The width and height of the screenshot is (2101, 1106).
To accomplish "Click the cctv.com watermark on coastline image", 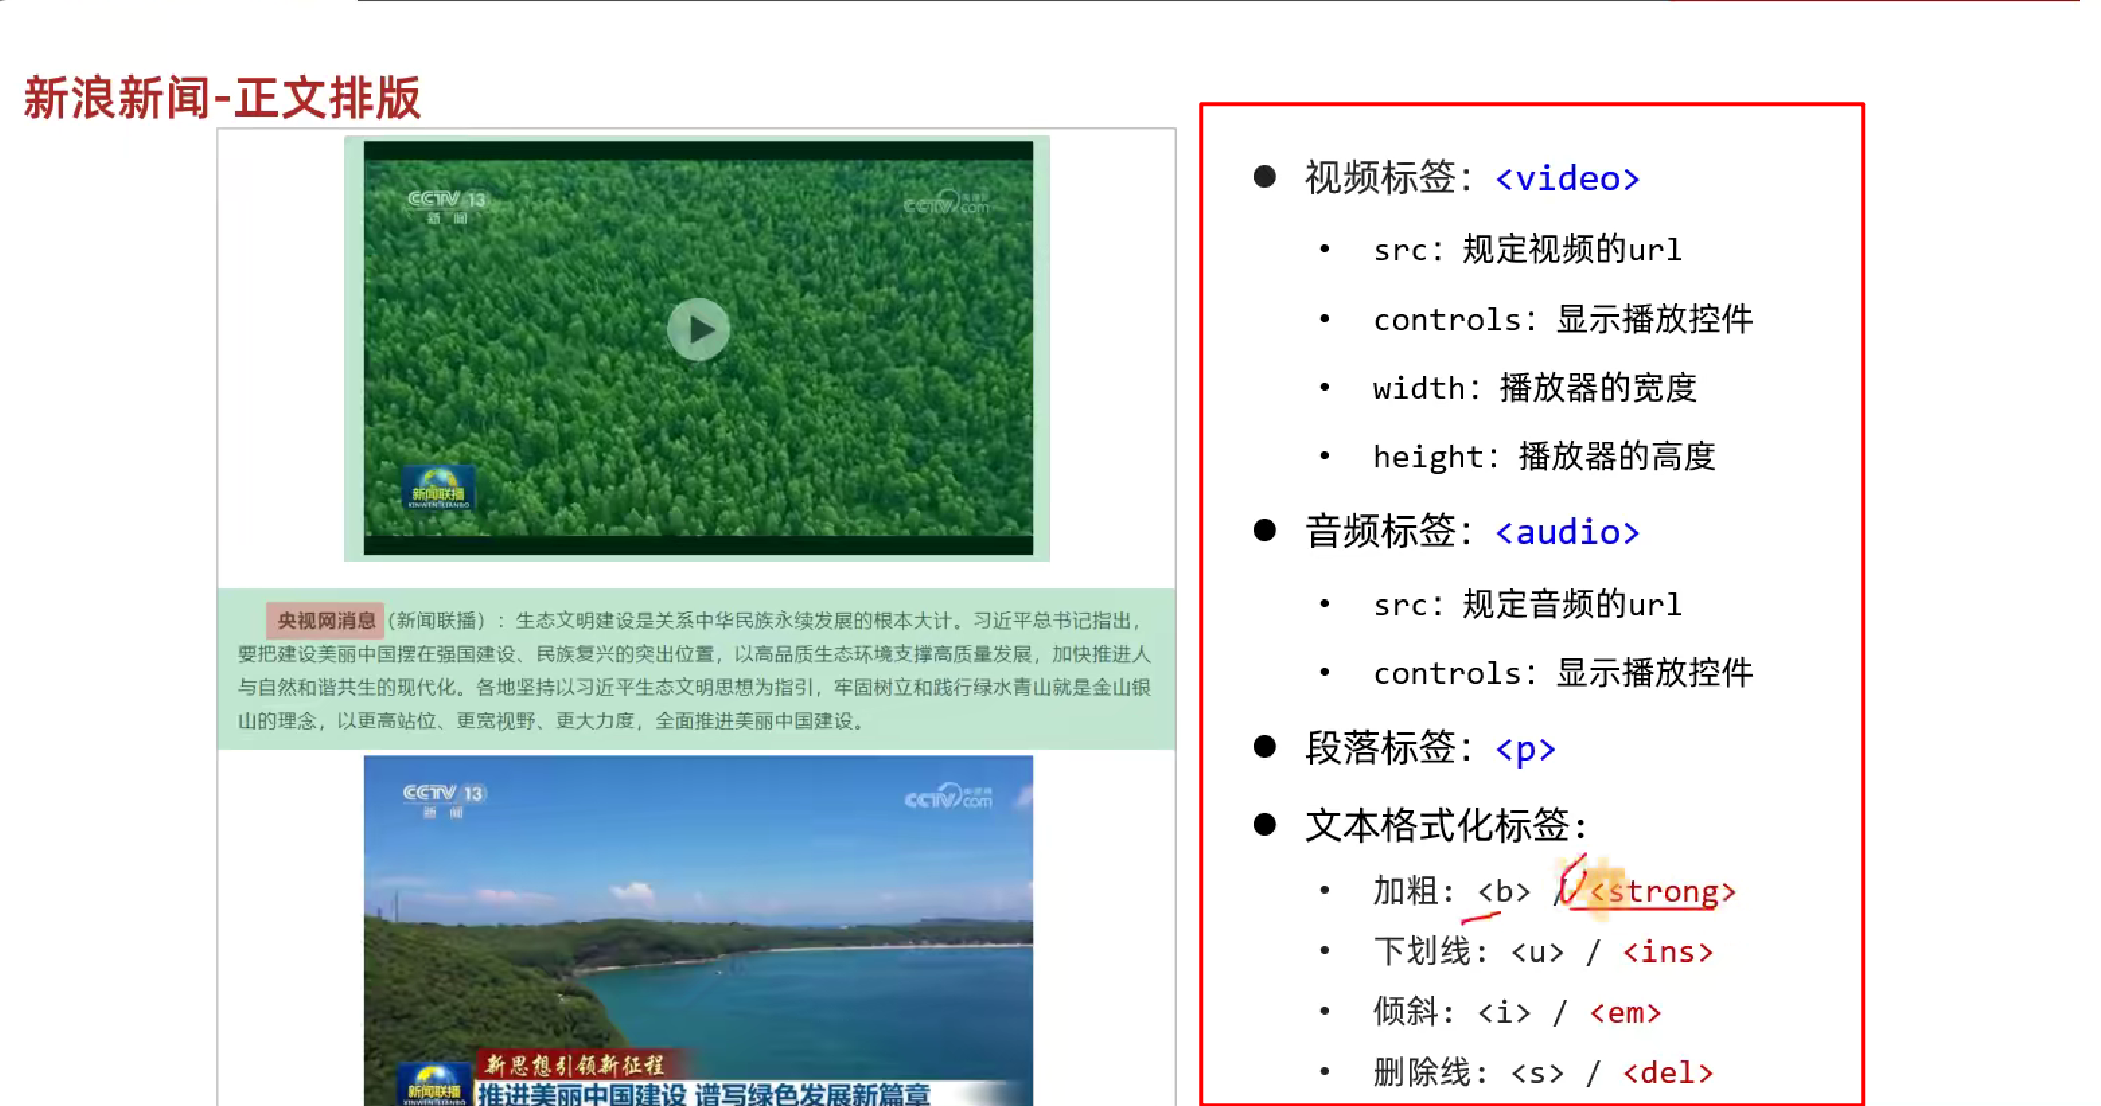I will pyautogui.click(x=948, y=797).
